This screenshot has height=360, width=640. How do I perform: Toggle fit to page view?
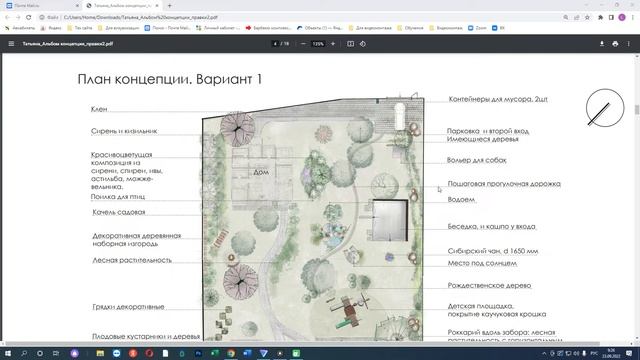click(350, 44)
